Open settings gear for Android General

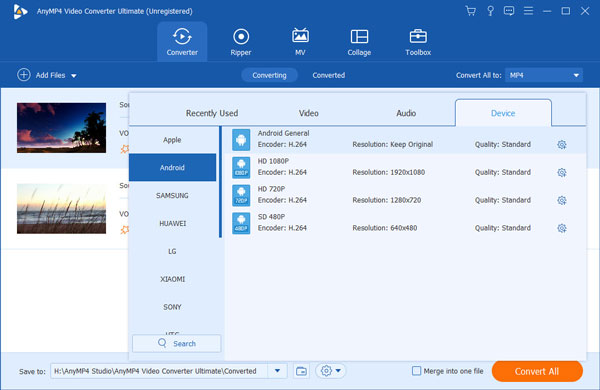tap(561, 144)
